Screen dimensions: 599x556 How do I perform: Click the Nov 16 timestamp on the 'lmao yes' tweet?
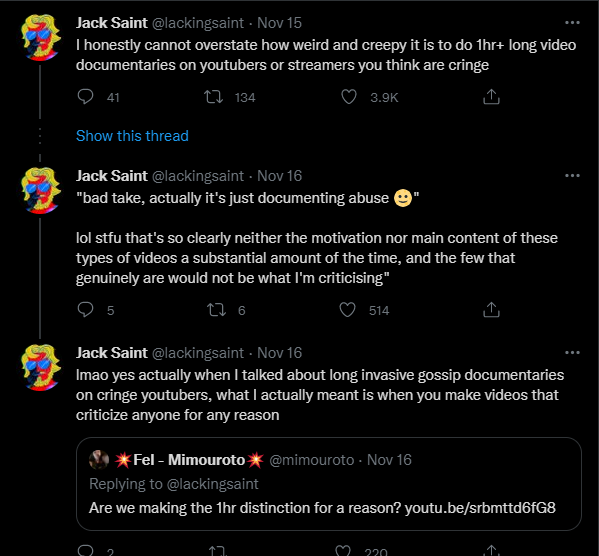coord(279,353)
